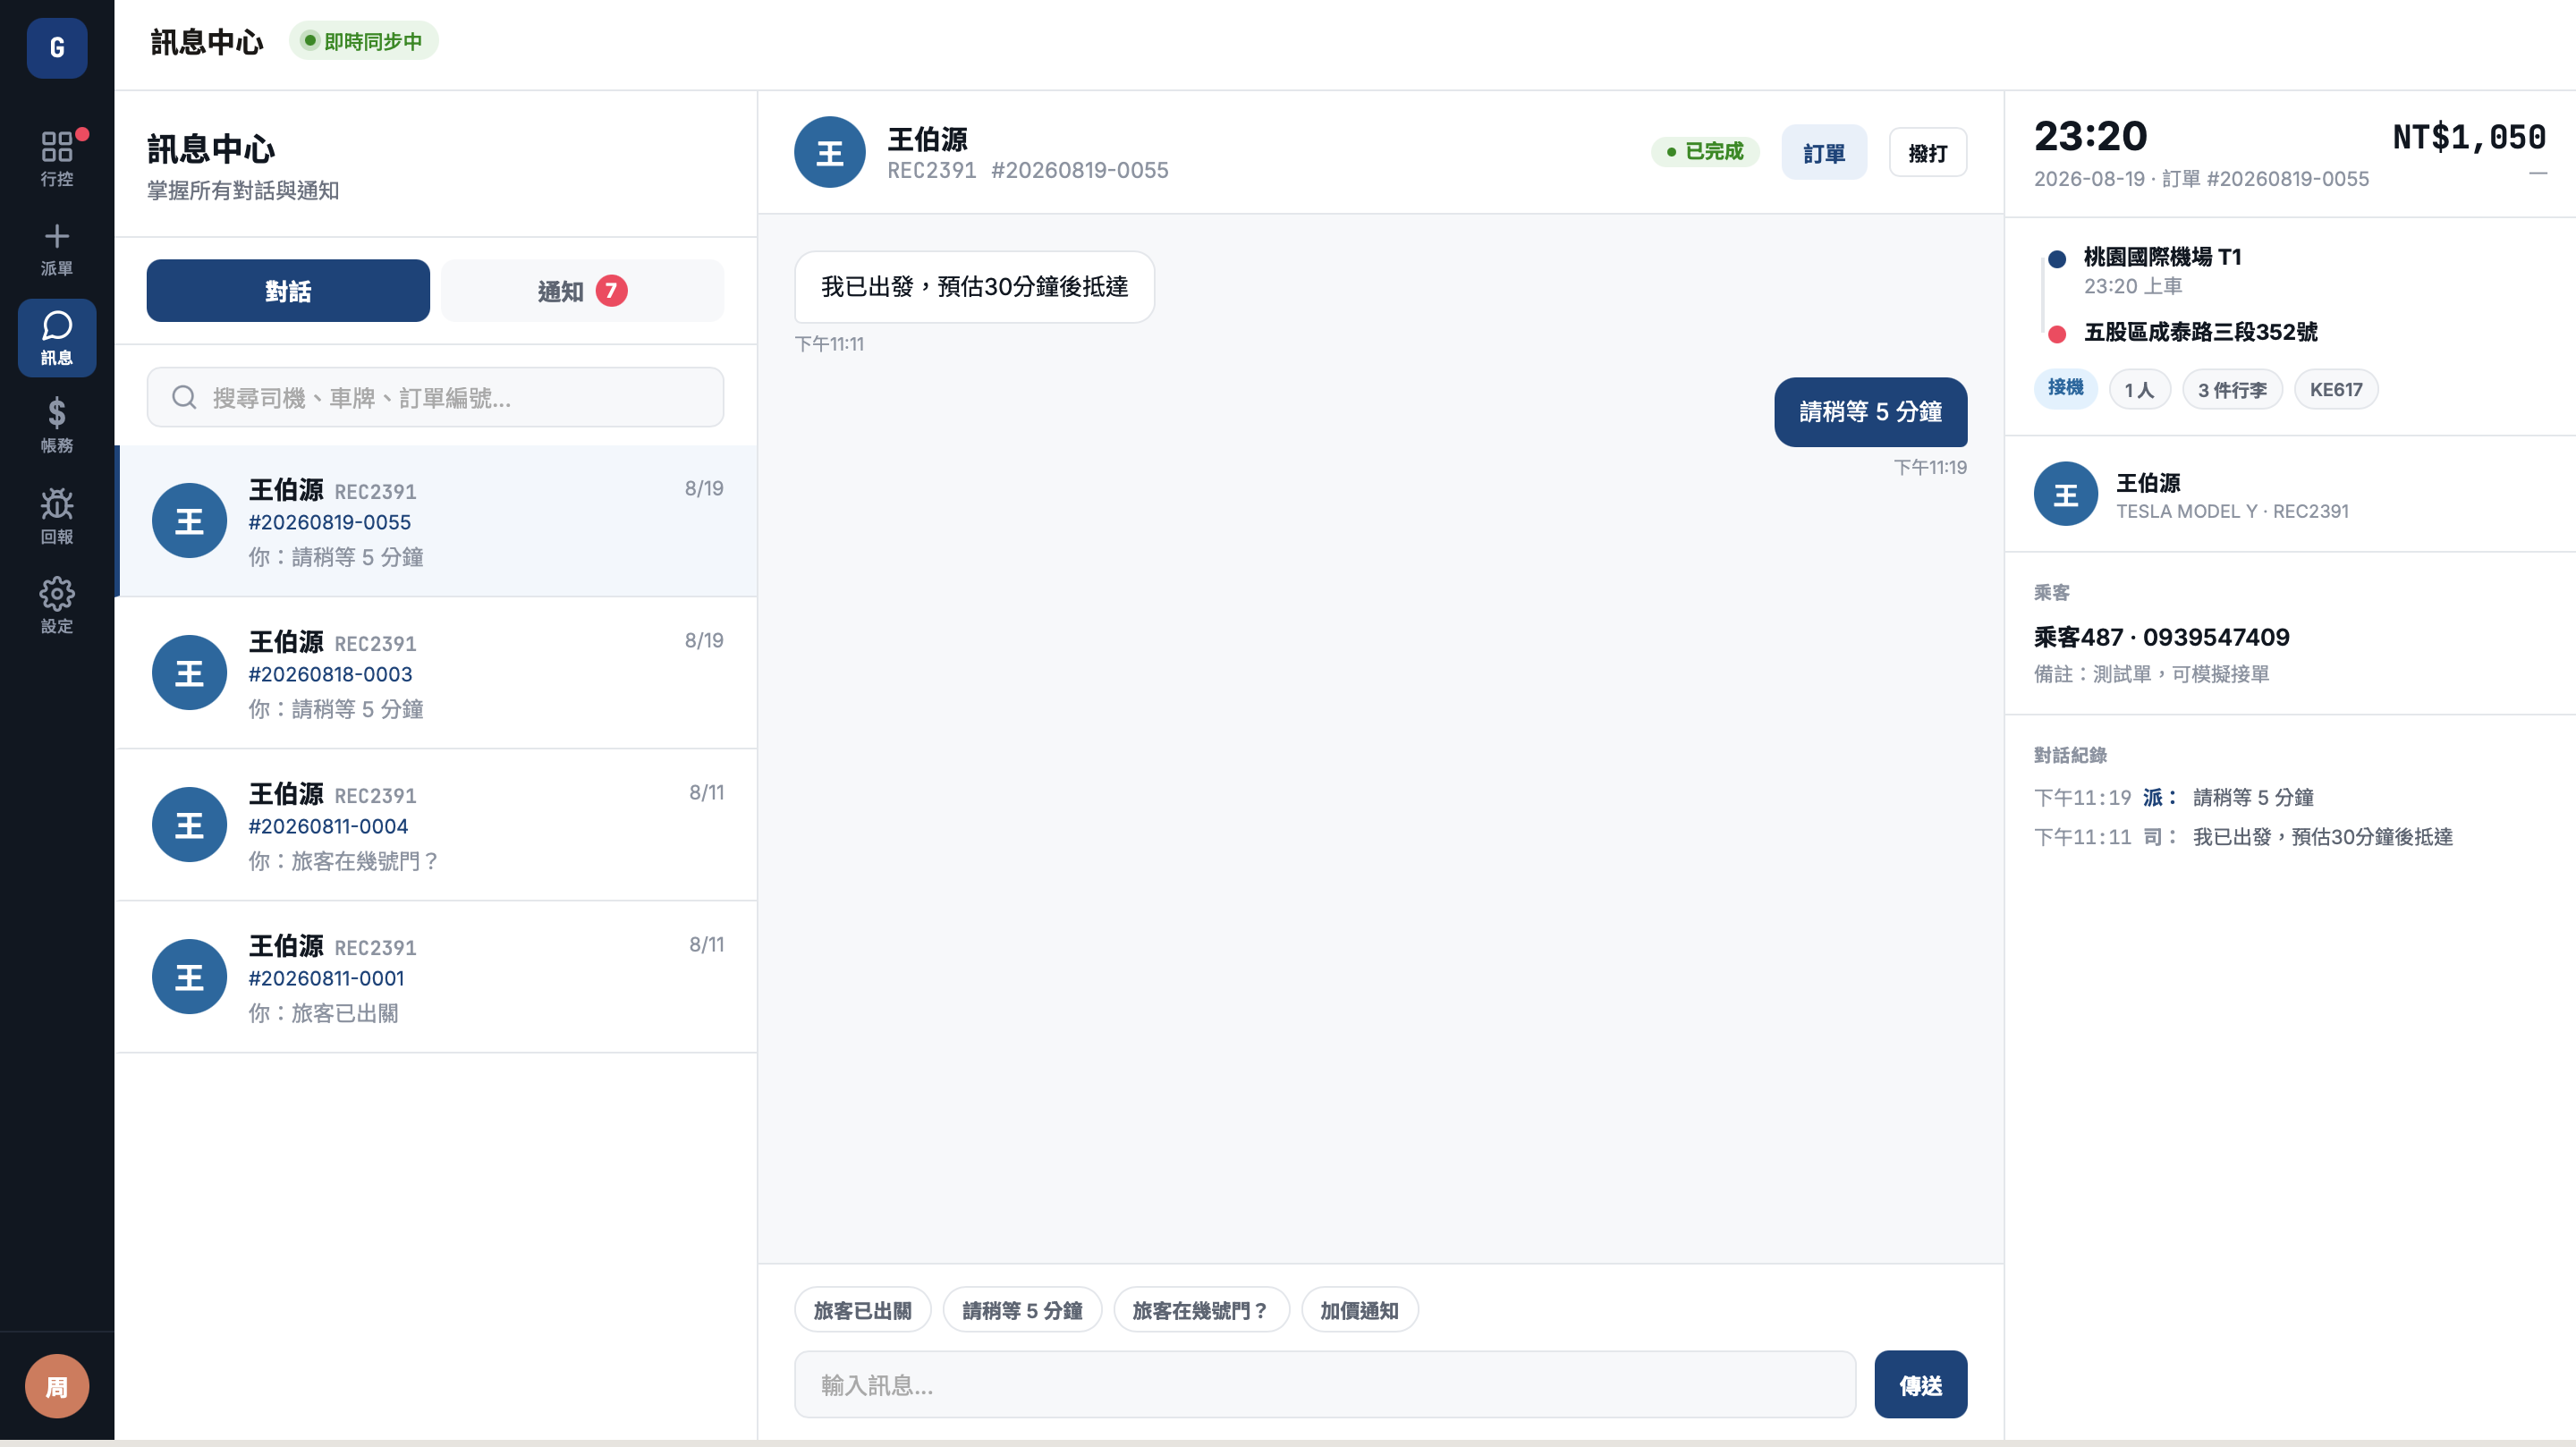
Task: Insert quick reply 旅客已出關
Action: coord(862,1310)
